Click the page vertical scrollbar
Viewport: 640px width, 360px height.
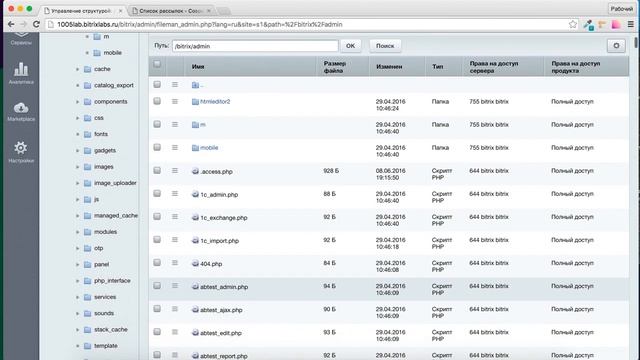(x=636, y=42)
